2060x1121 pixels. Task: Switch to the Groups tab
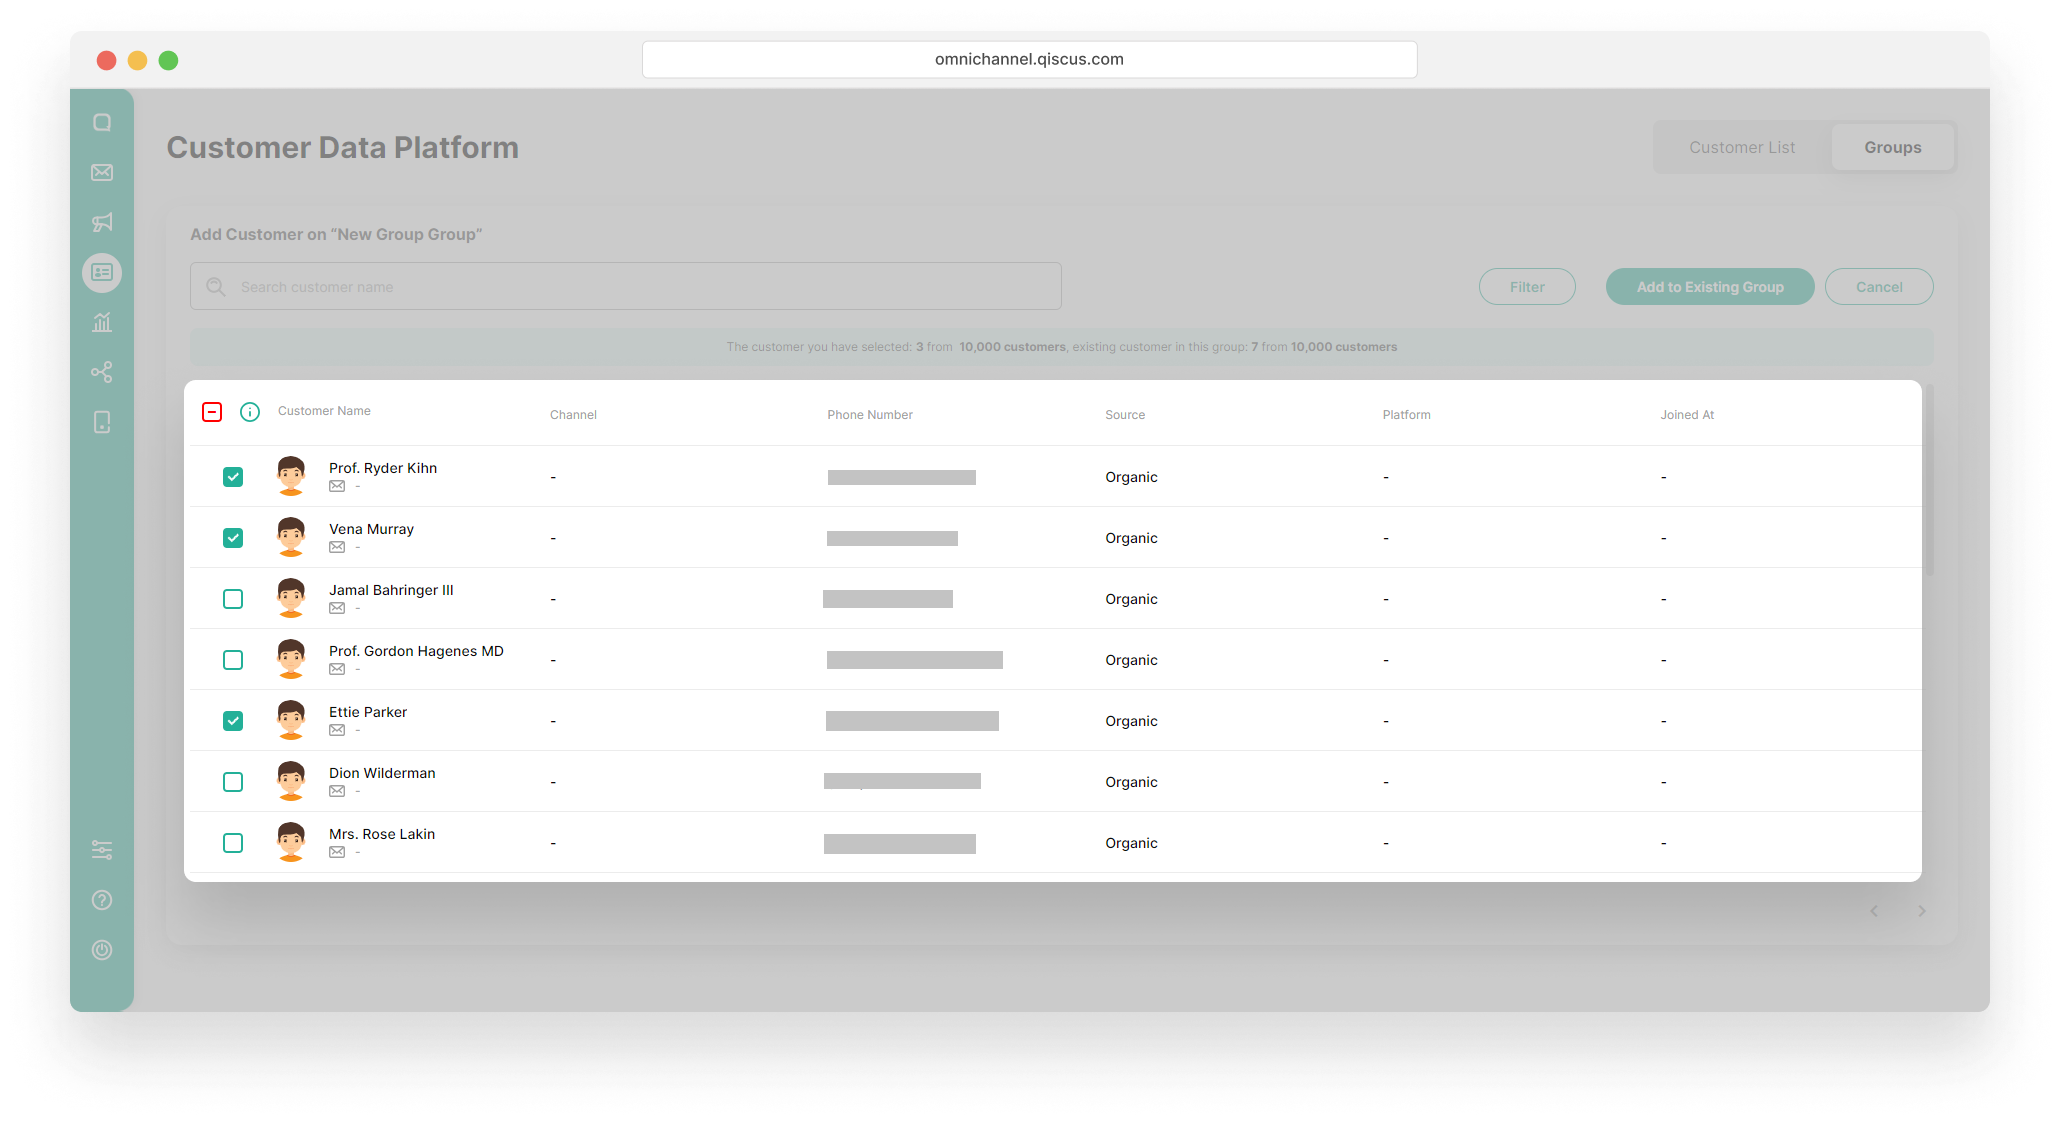click(x=1892, y=147)
